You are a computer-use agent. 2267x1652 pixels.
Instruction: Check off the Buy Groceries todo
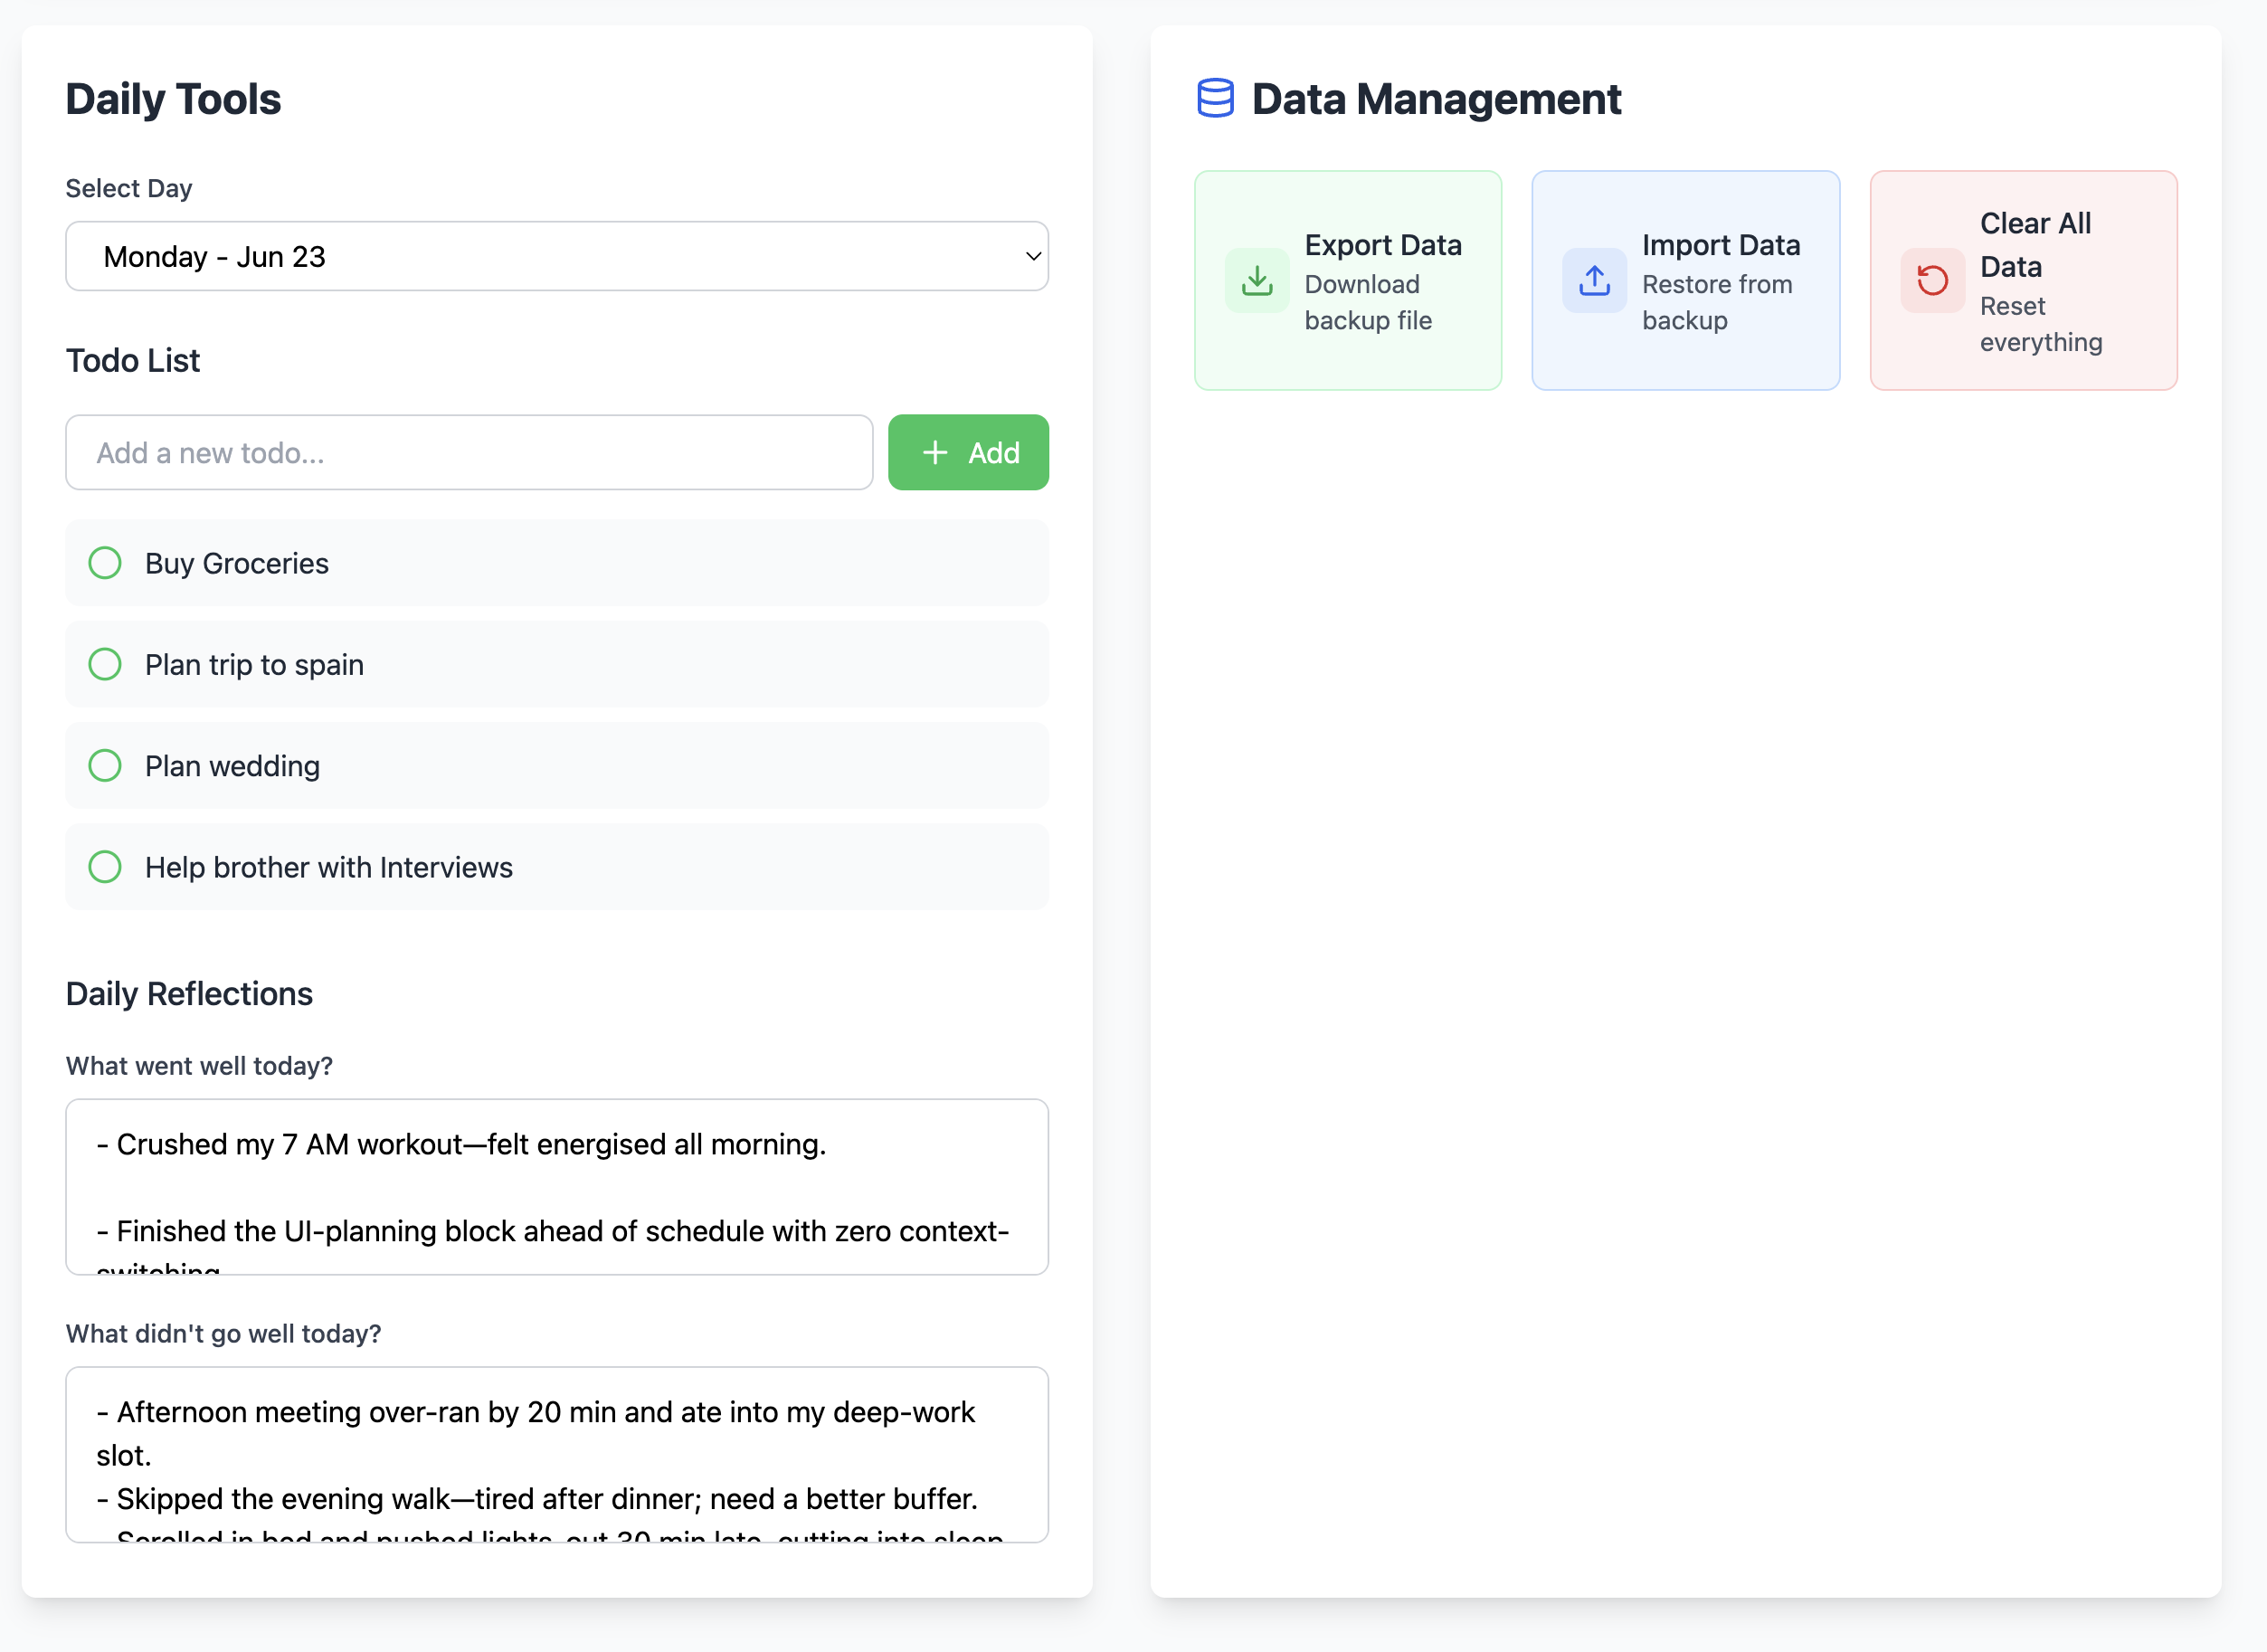(x=105, y=563)
